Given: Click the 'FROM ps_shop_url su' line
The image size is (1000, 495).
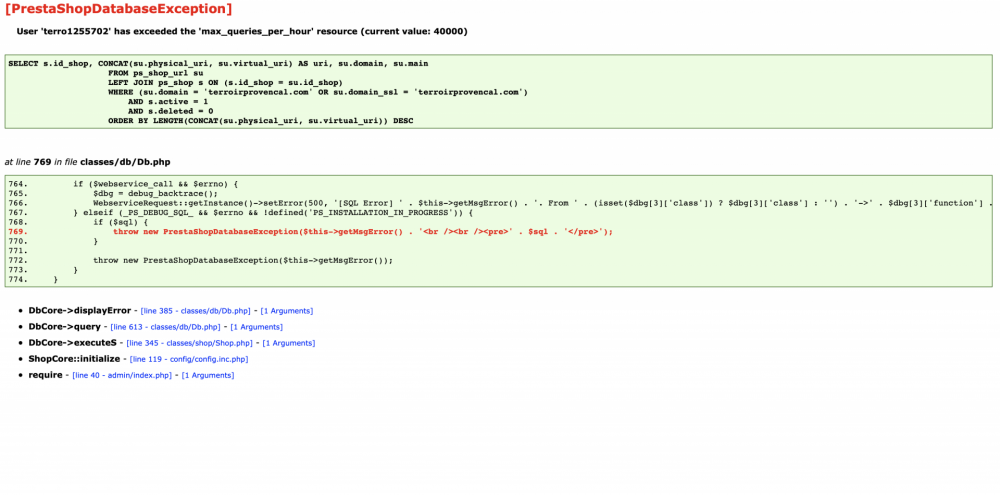Looking at the screenshot, I should pyautogui.click(x=156, y=73).
